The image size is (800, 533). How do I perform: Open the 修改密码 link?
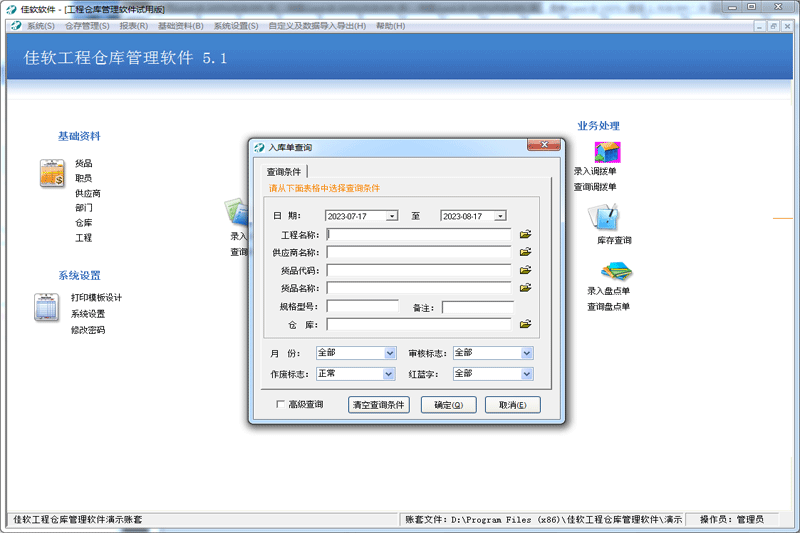click(88, 330)
